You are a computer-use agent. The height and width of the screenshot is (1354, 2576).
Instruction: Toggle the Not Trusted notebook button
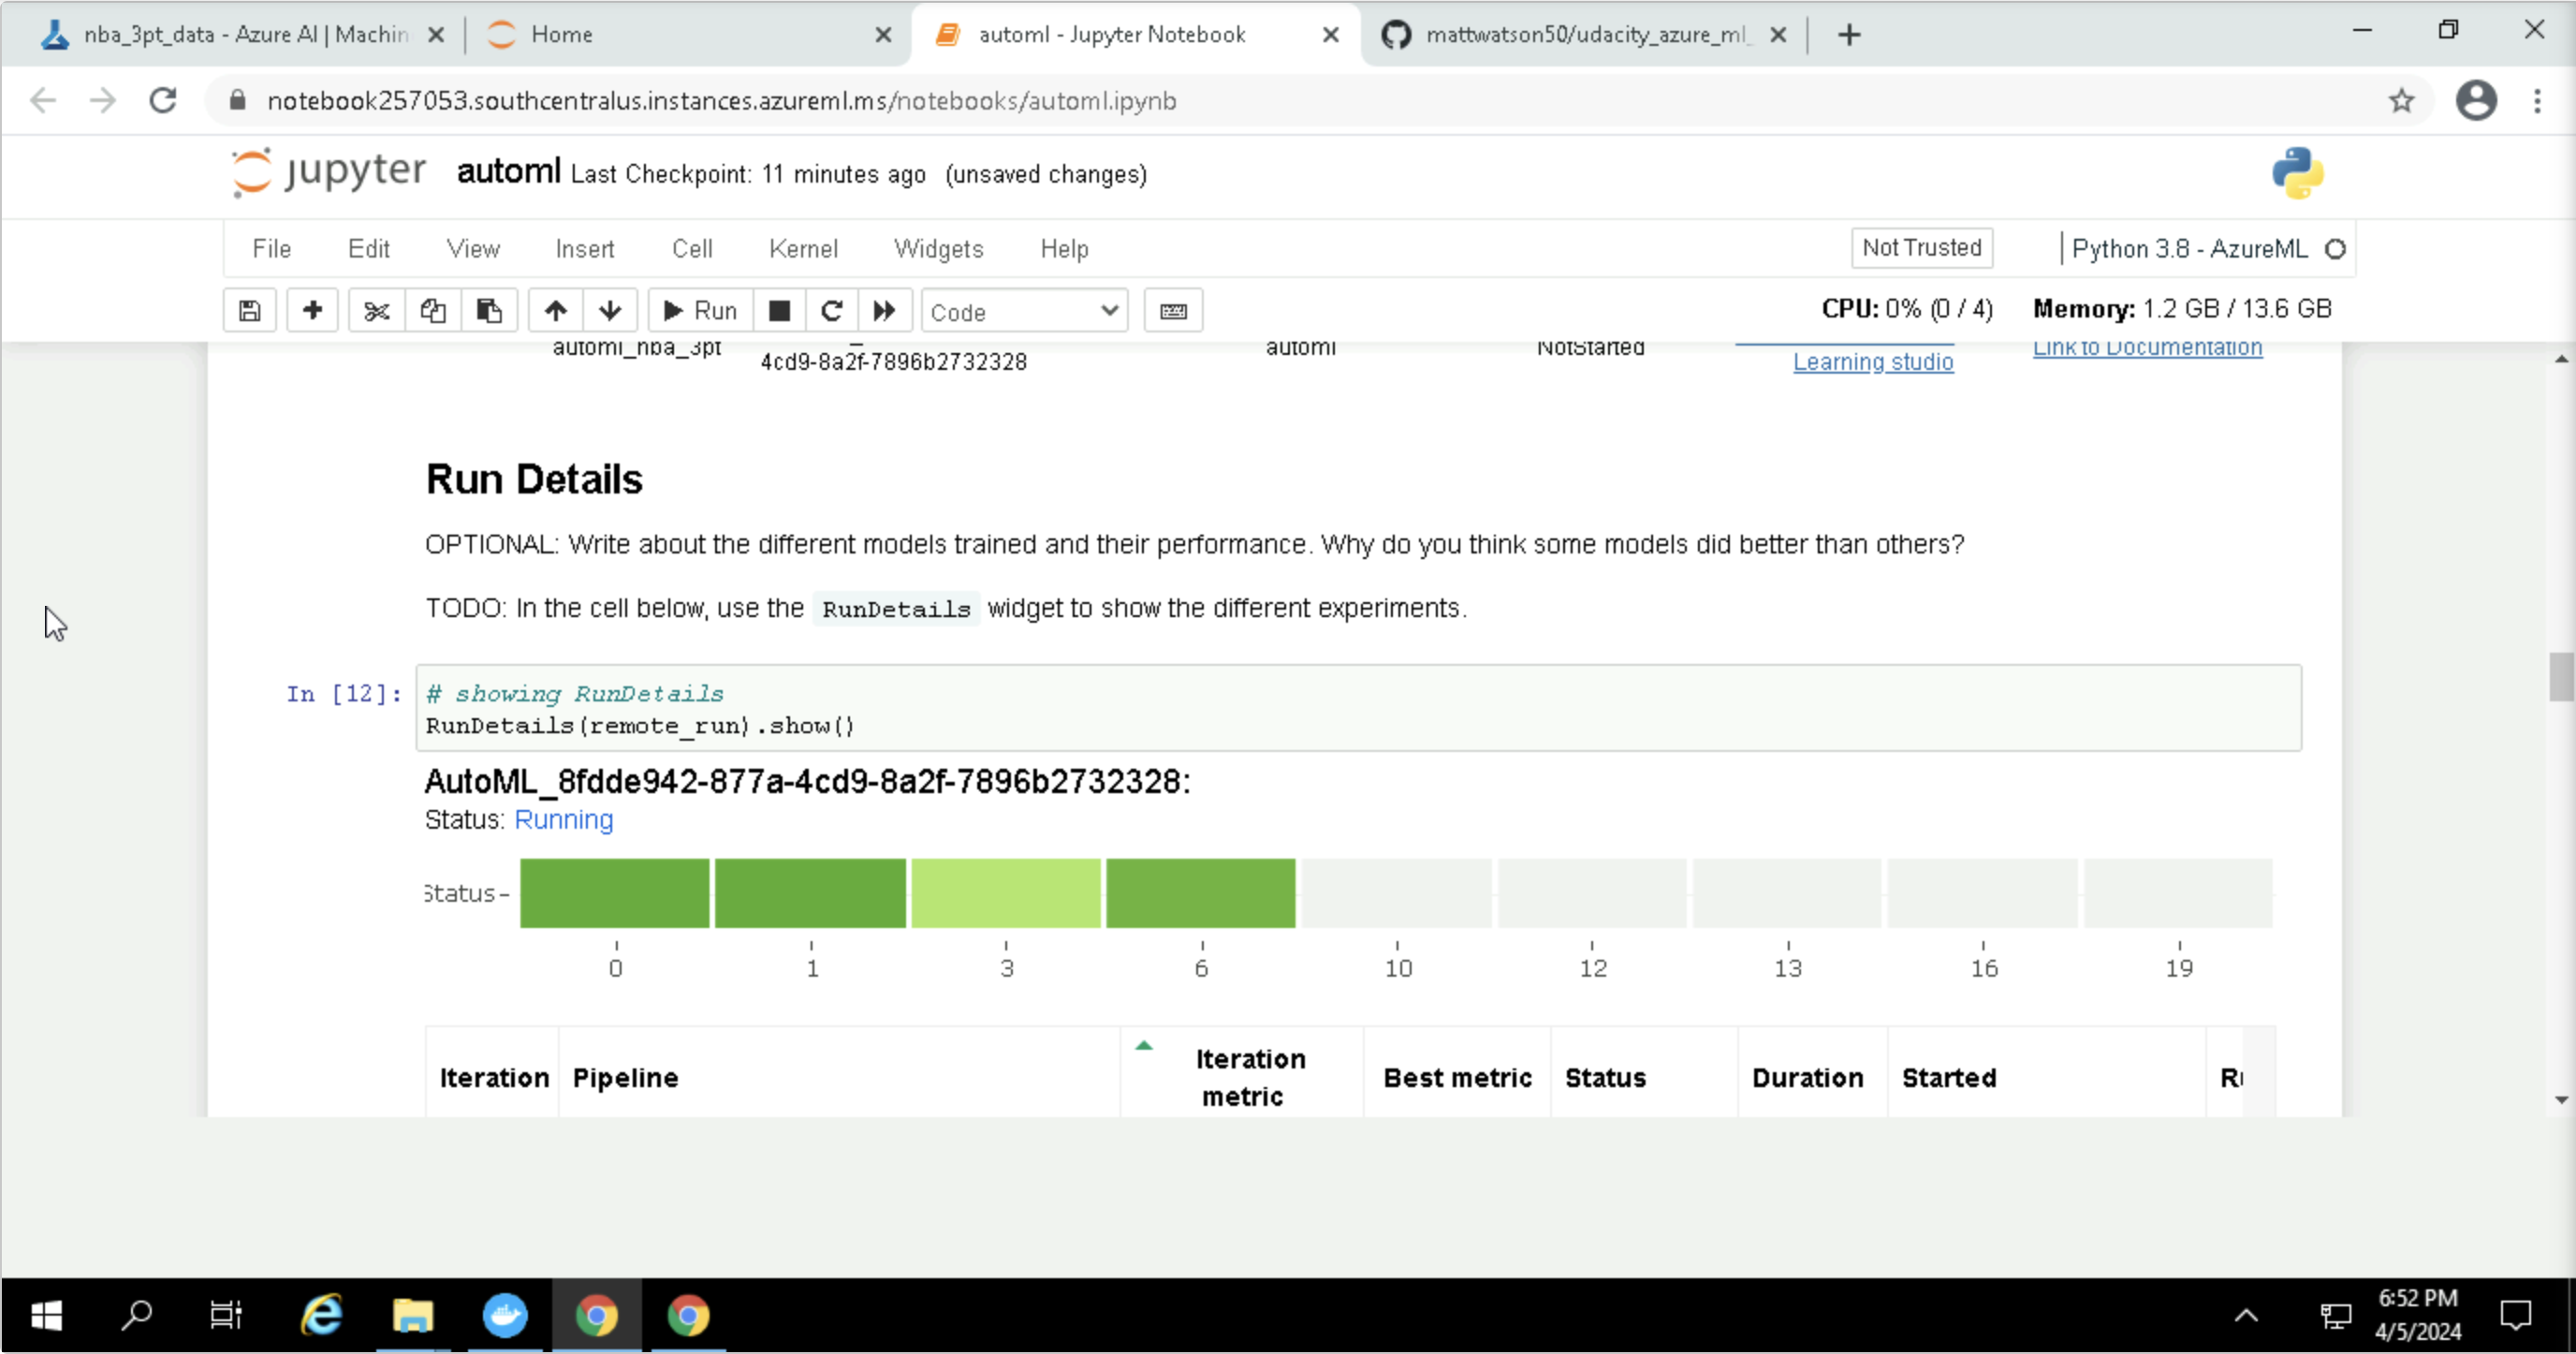pyautogui.click(x=1920, y=248)
